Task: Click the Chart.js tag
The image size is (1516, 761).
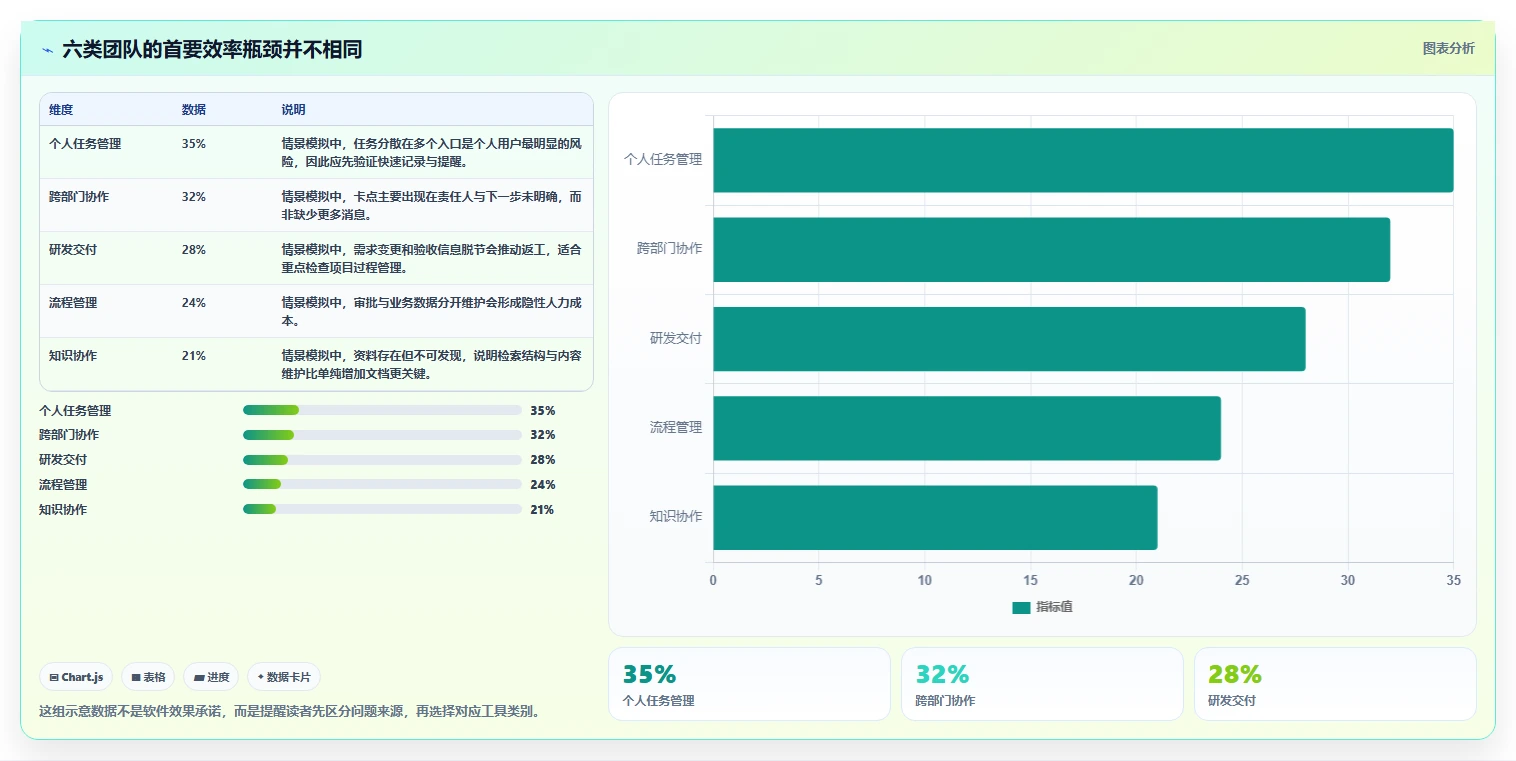Action: coord(76,677)
